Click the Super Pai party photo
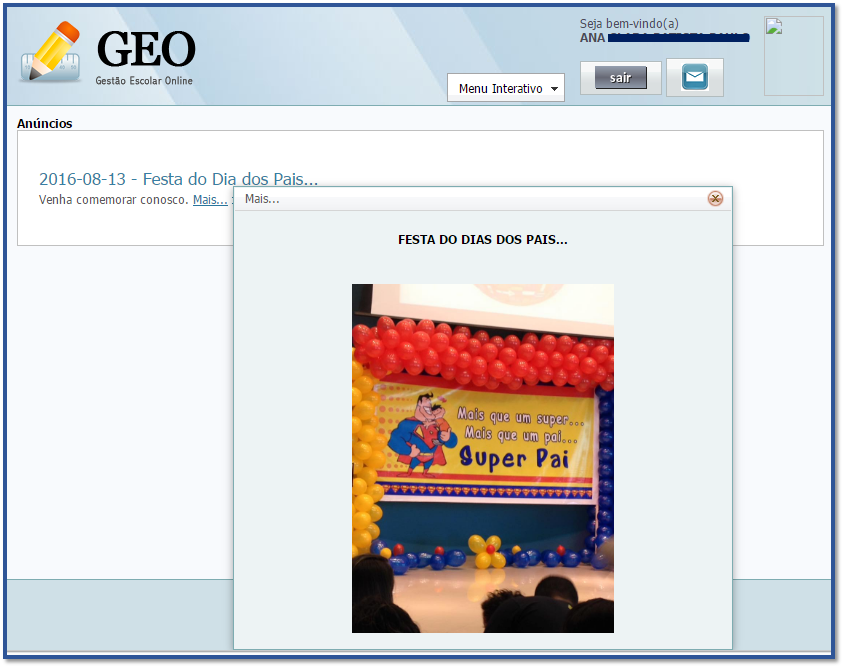The width and height of the screenshot is (844, 668). coord(482,458)
